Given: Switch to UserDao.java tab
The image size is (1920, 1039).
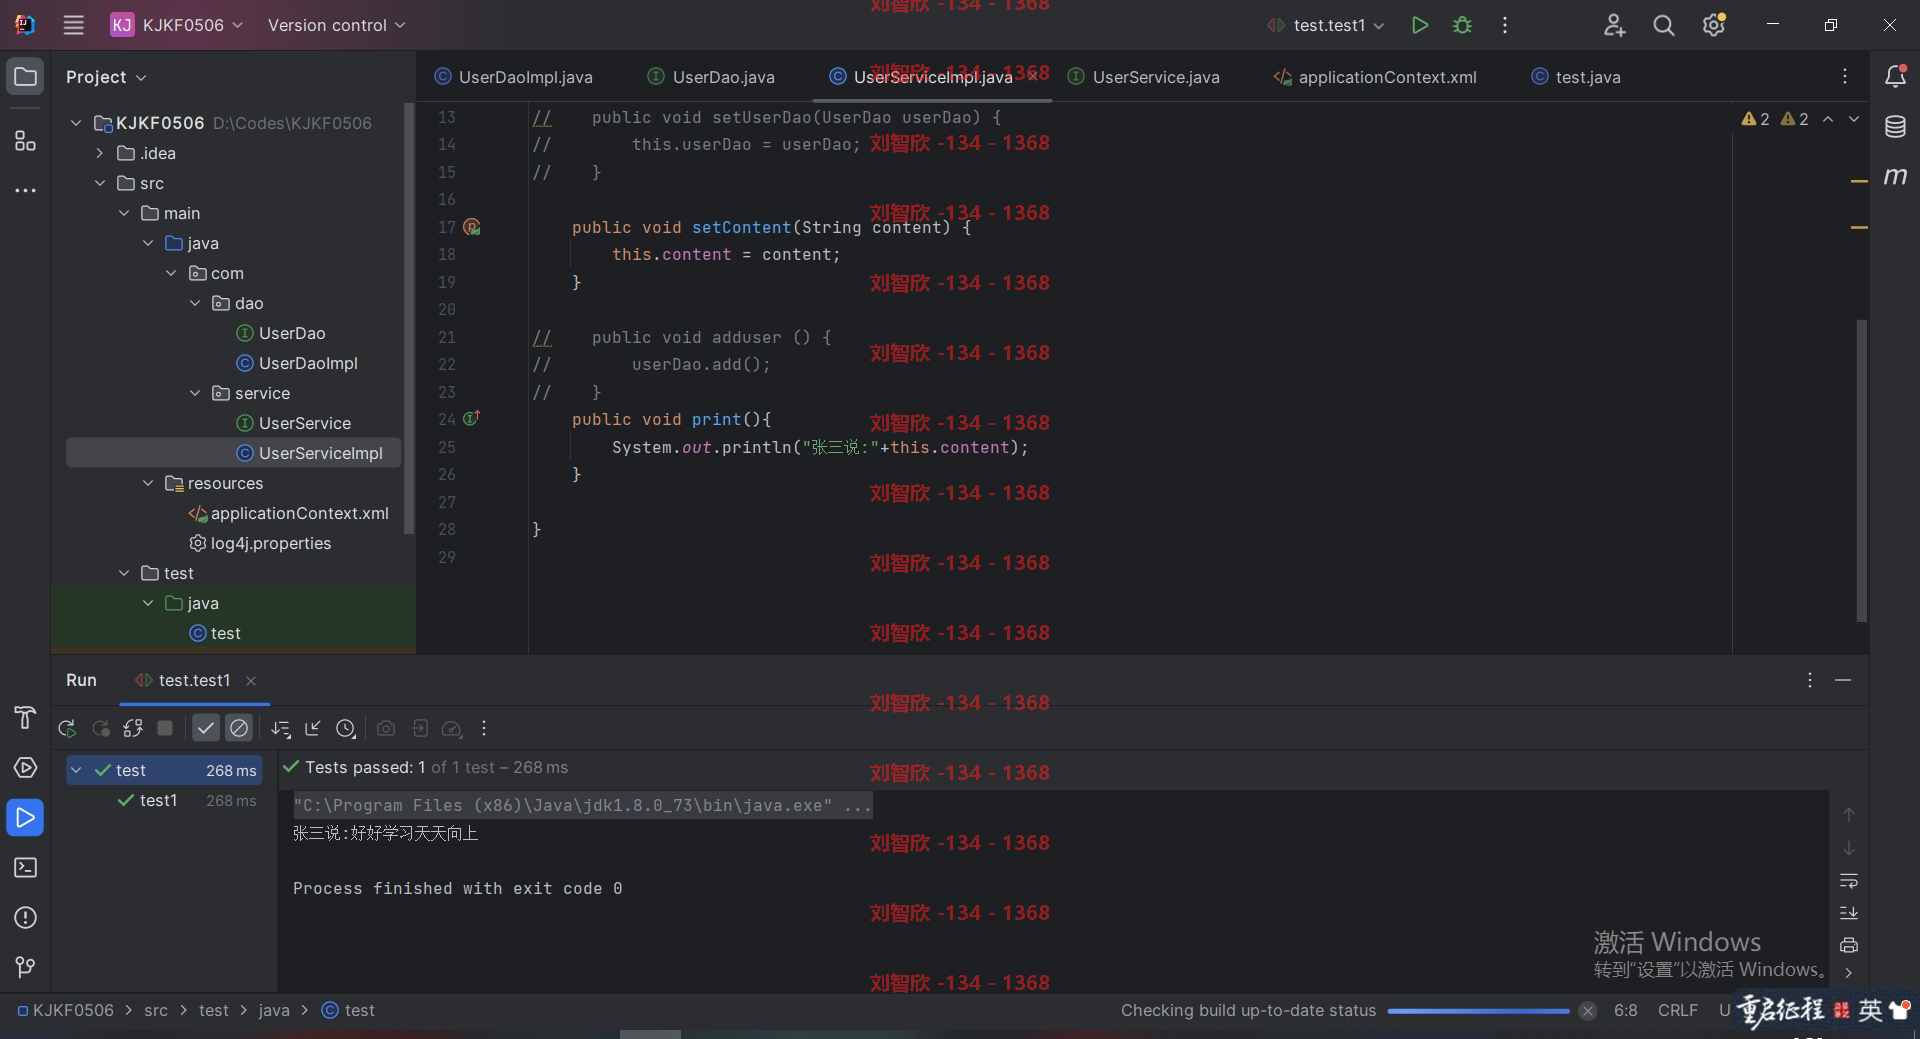Looking at the screenshot, I should (x=711, y=77).
